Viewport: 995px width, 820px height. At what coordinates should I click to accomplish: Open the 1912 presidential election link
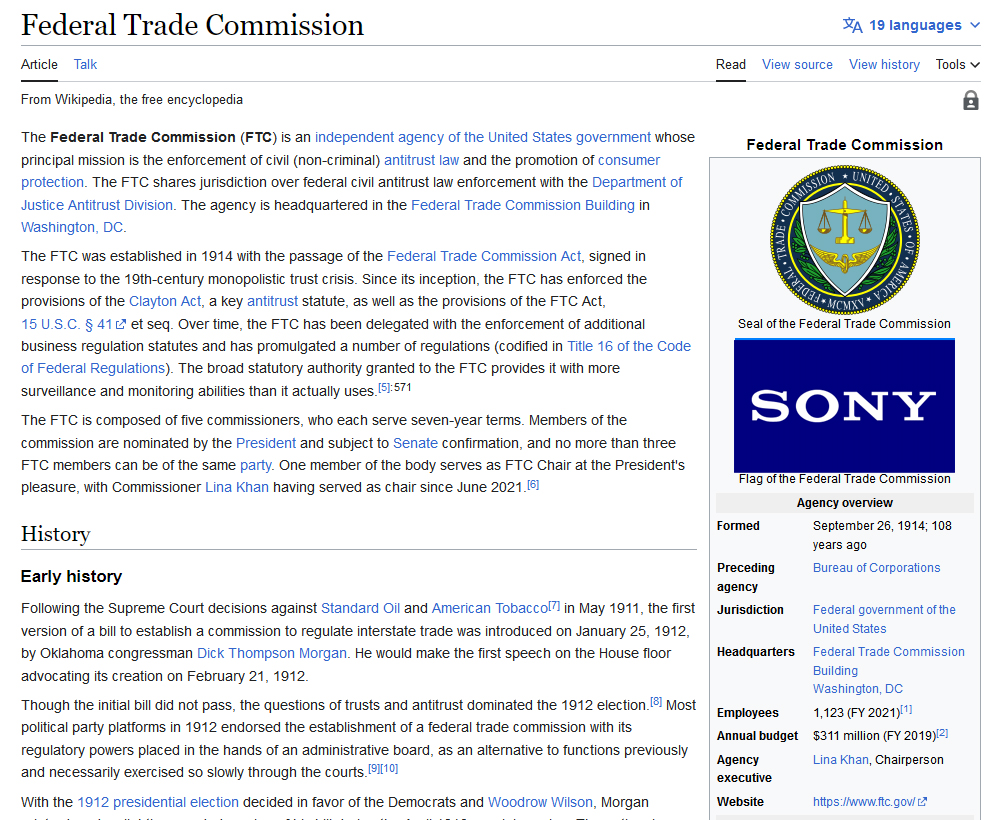(158, 802)
